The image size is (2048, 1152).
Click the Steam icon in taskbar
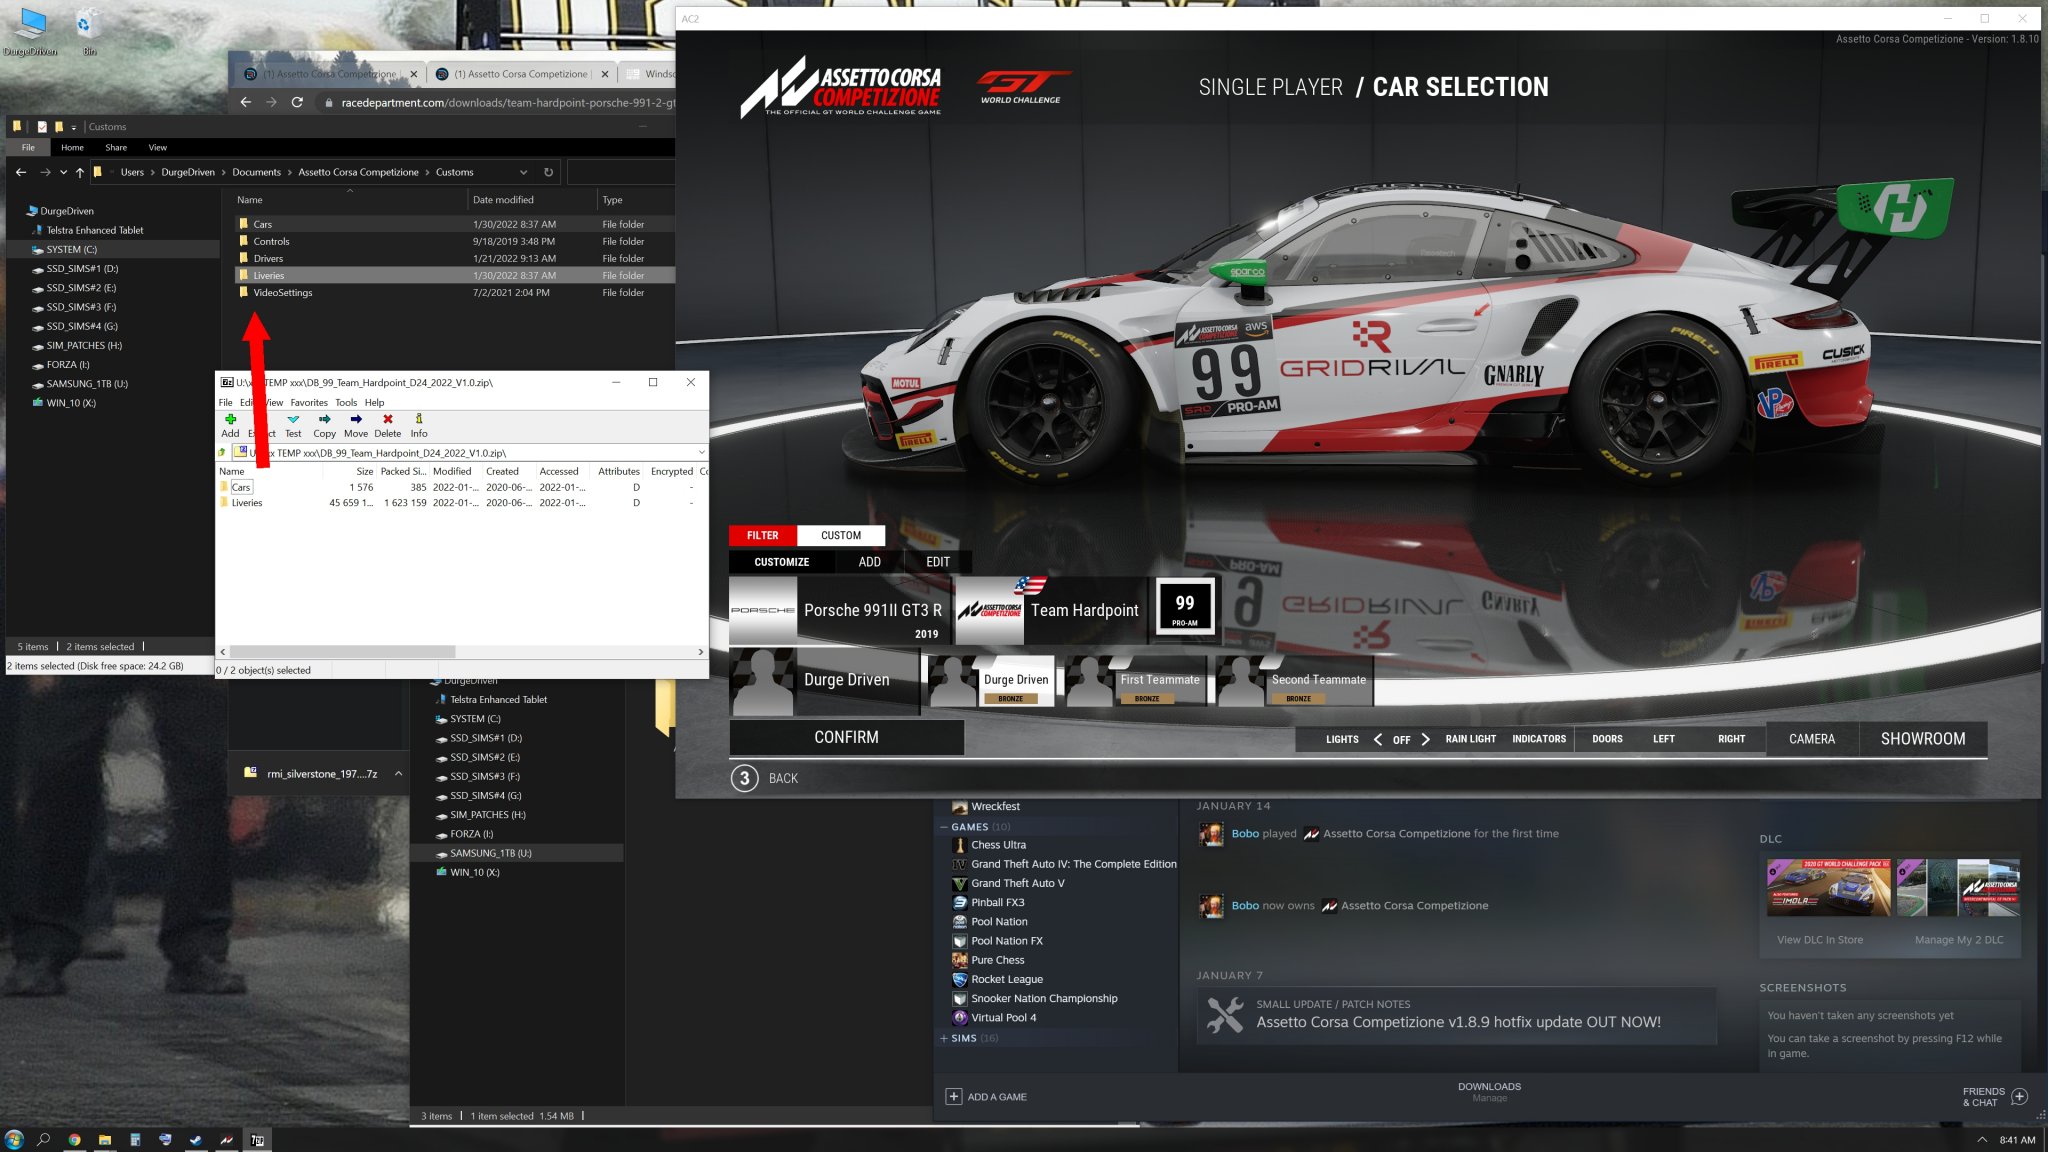[196, 1139]
